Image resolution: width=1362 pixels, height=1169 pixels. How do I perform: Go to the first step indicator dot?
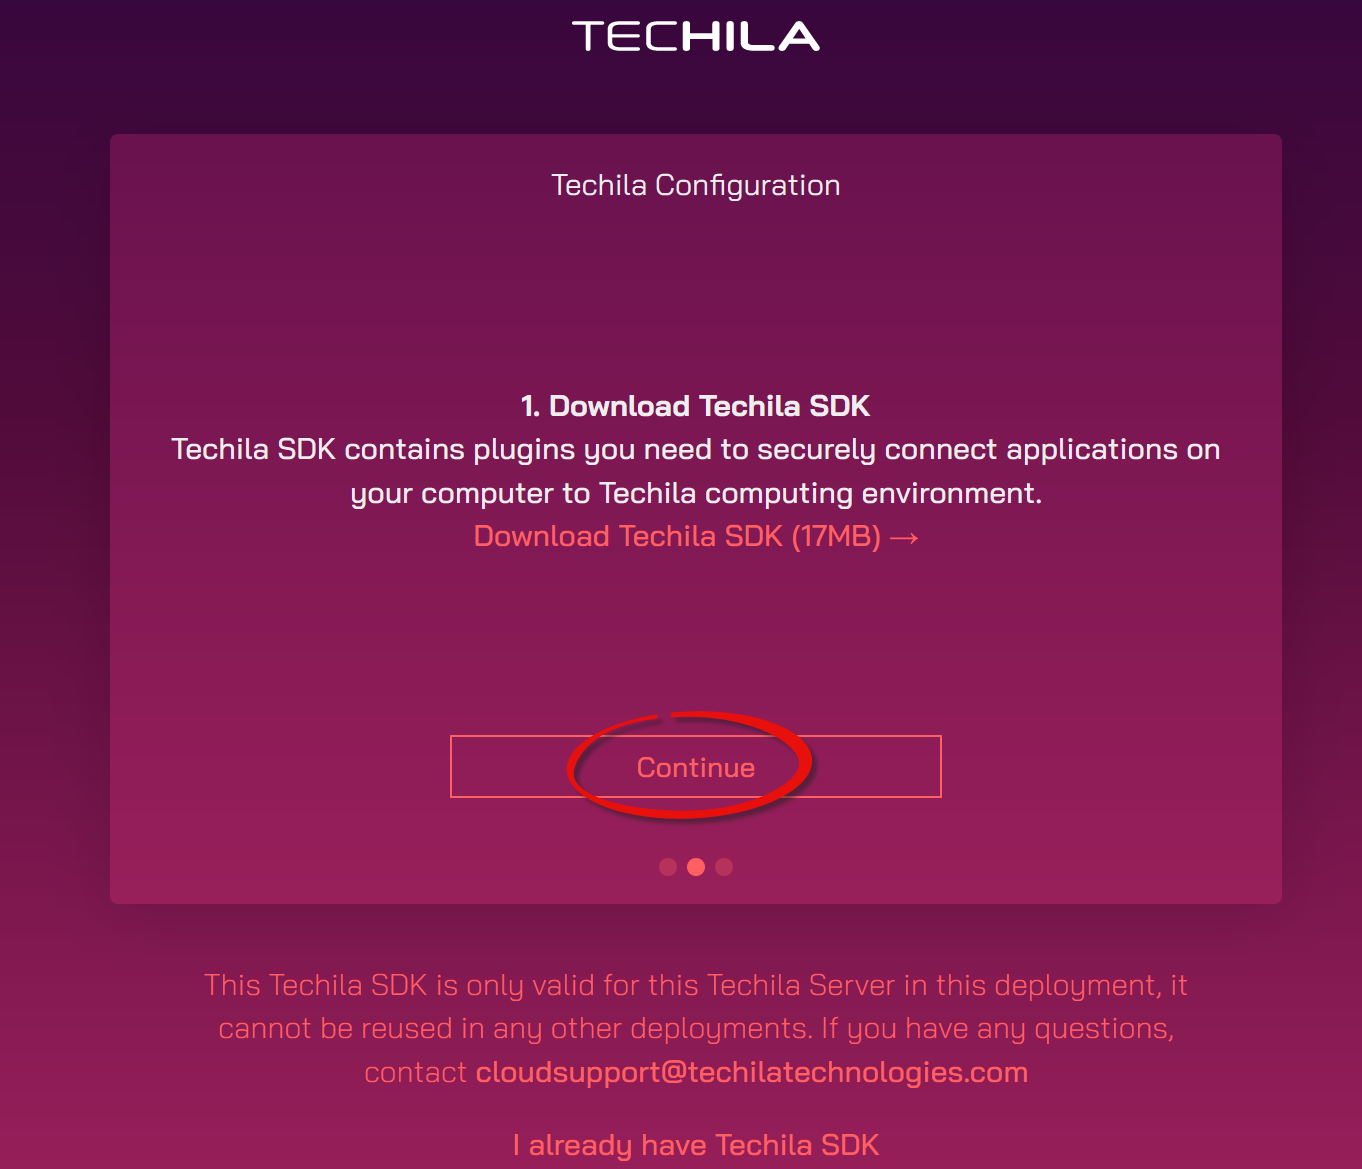coord(668,867)
